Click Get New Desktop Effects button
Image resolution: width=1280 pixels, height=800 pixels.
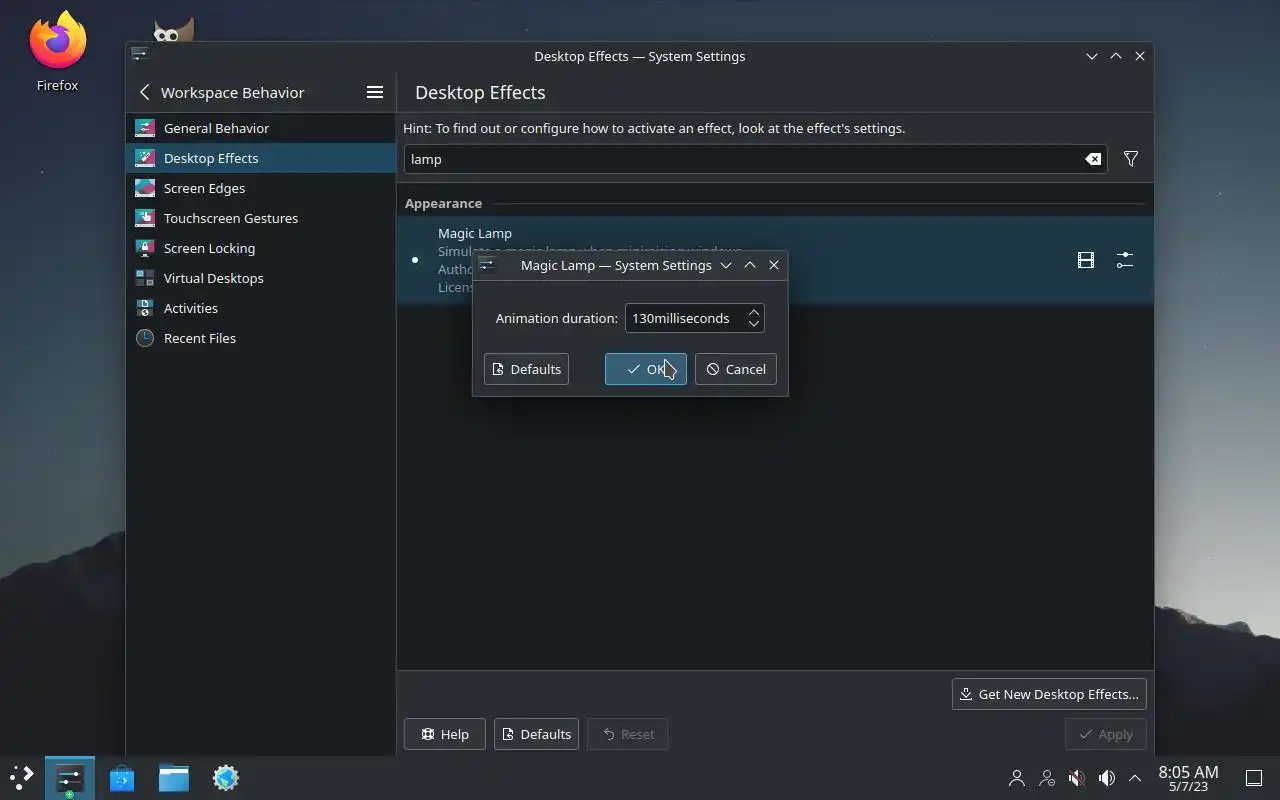1049,694
